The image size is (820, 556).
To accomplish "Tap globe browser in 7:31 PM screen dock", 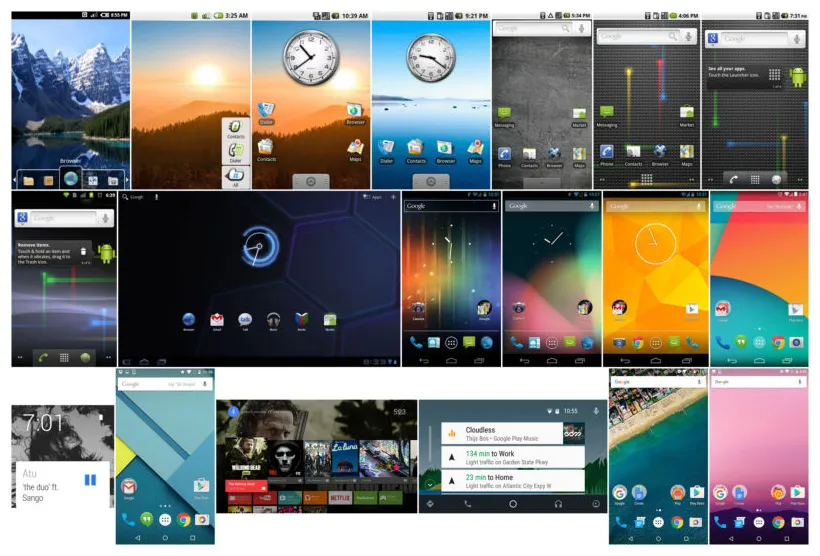I will click(777, 179).
